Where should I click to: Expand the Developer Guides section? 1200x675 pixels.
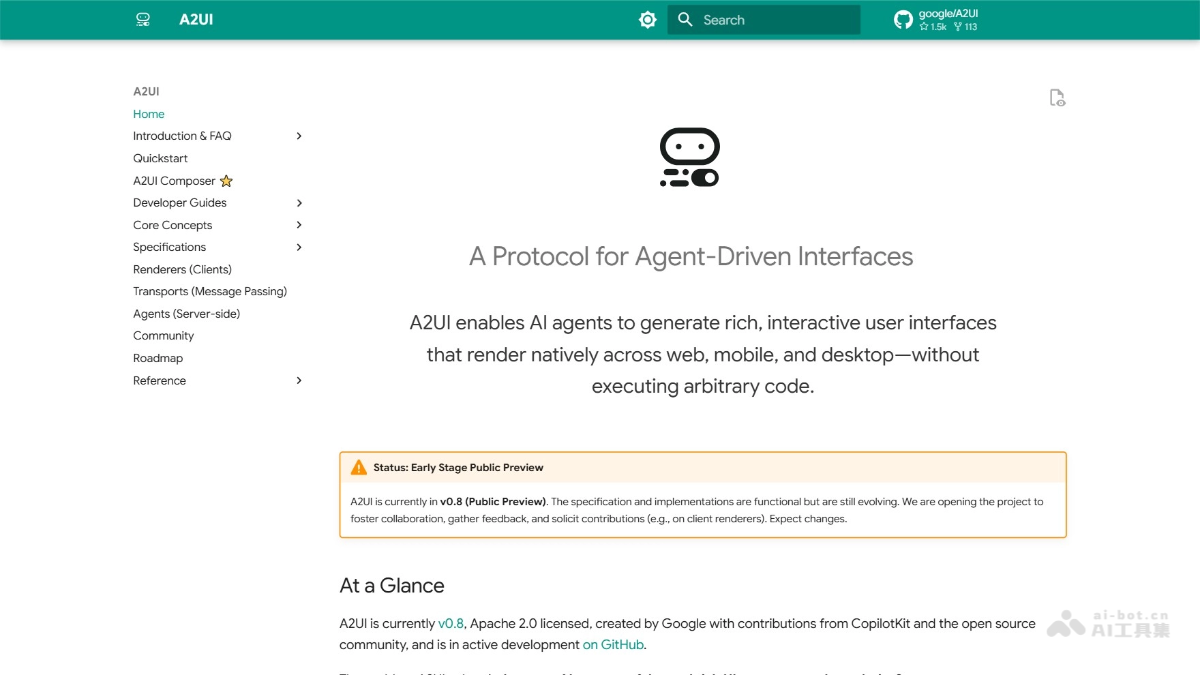pyautogui.click(x=299, y=202)
